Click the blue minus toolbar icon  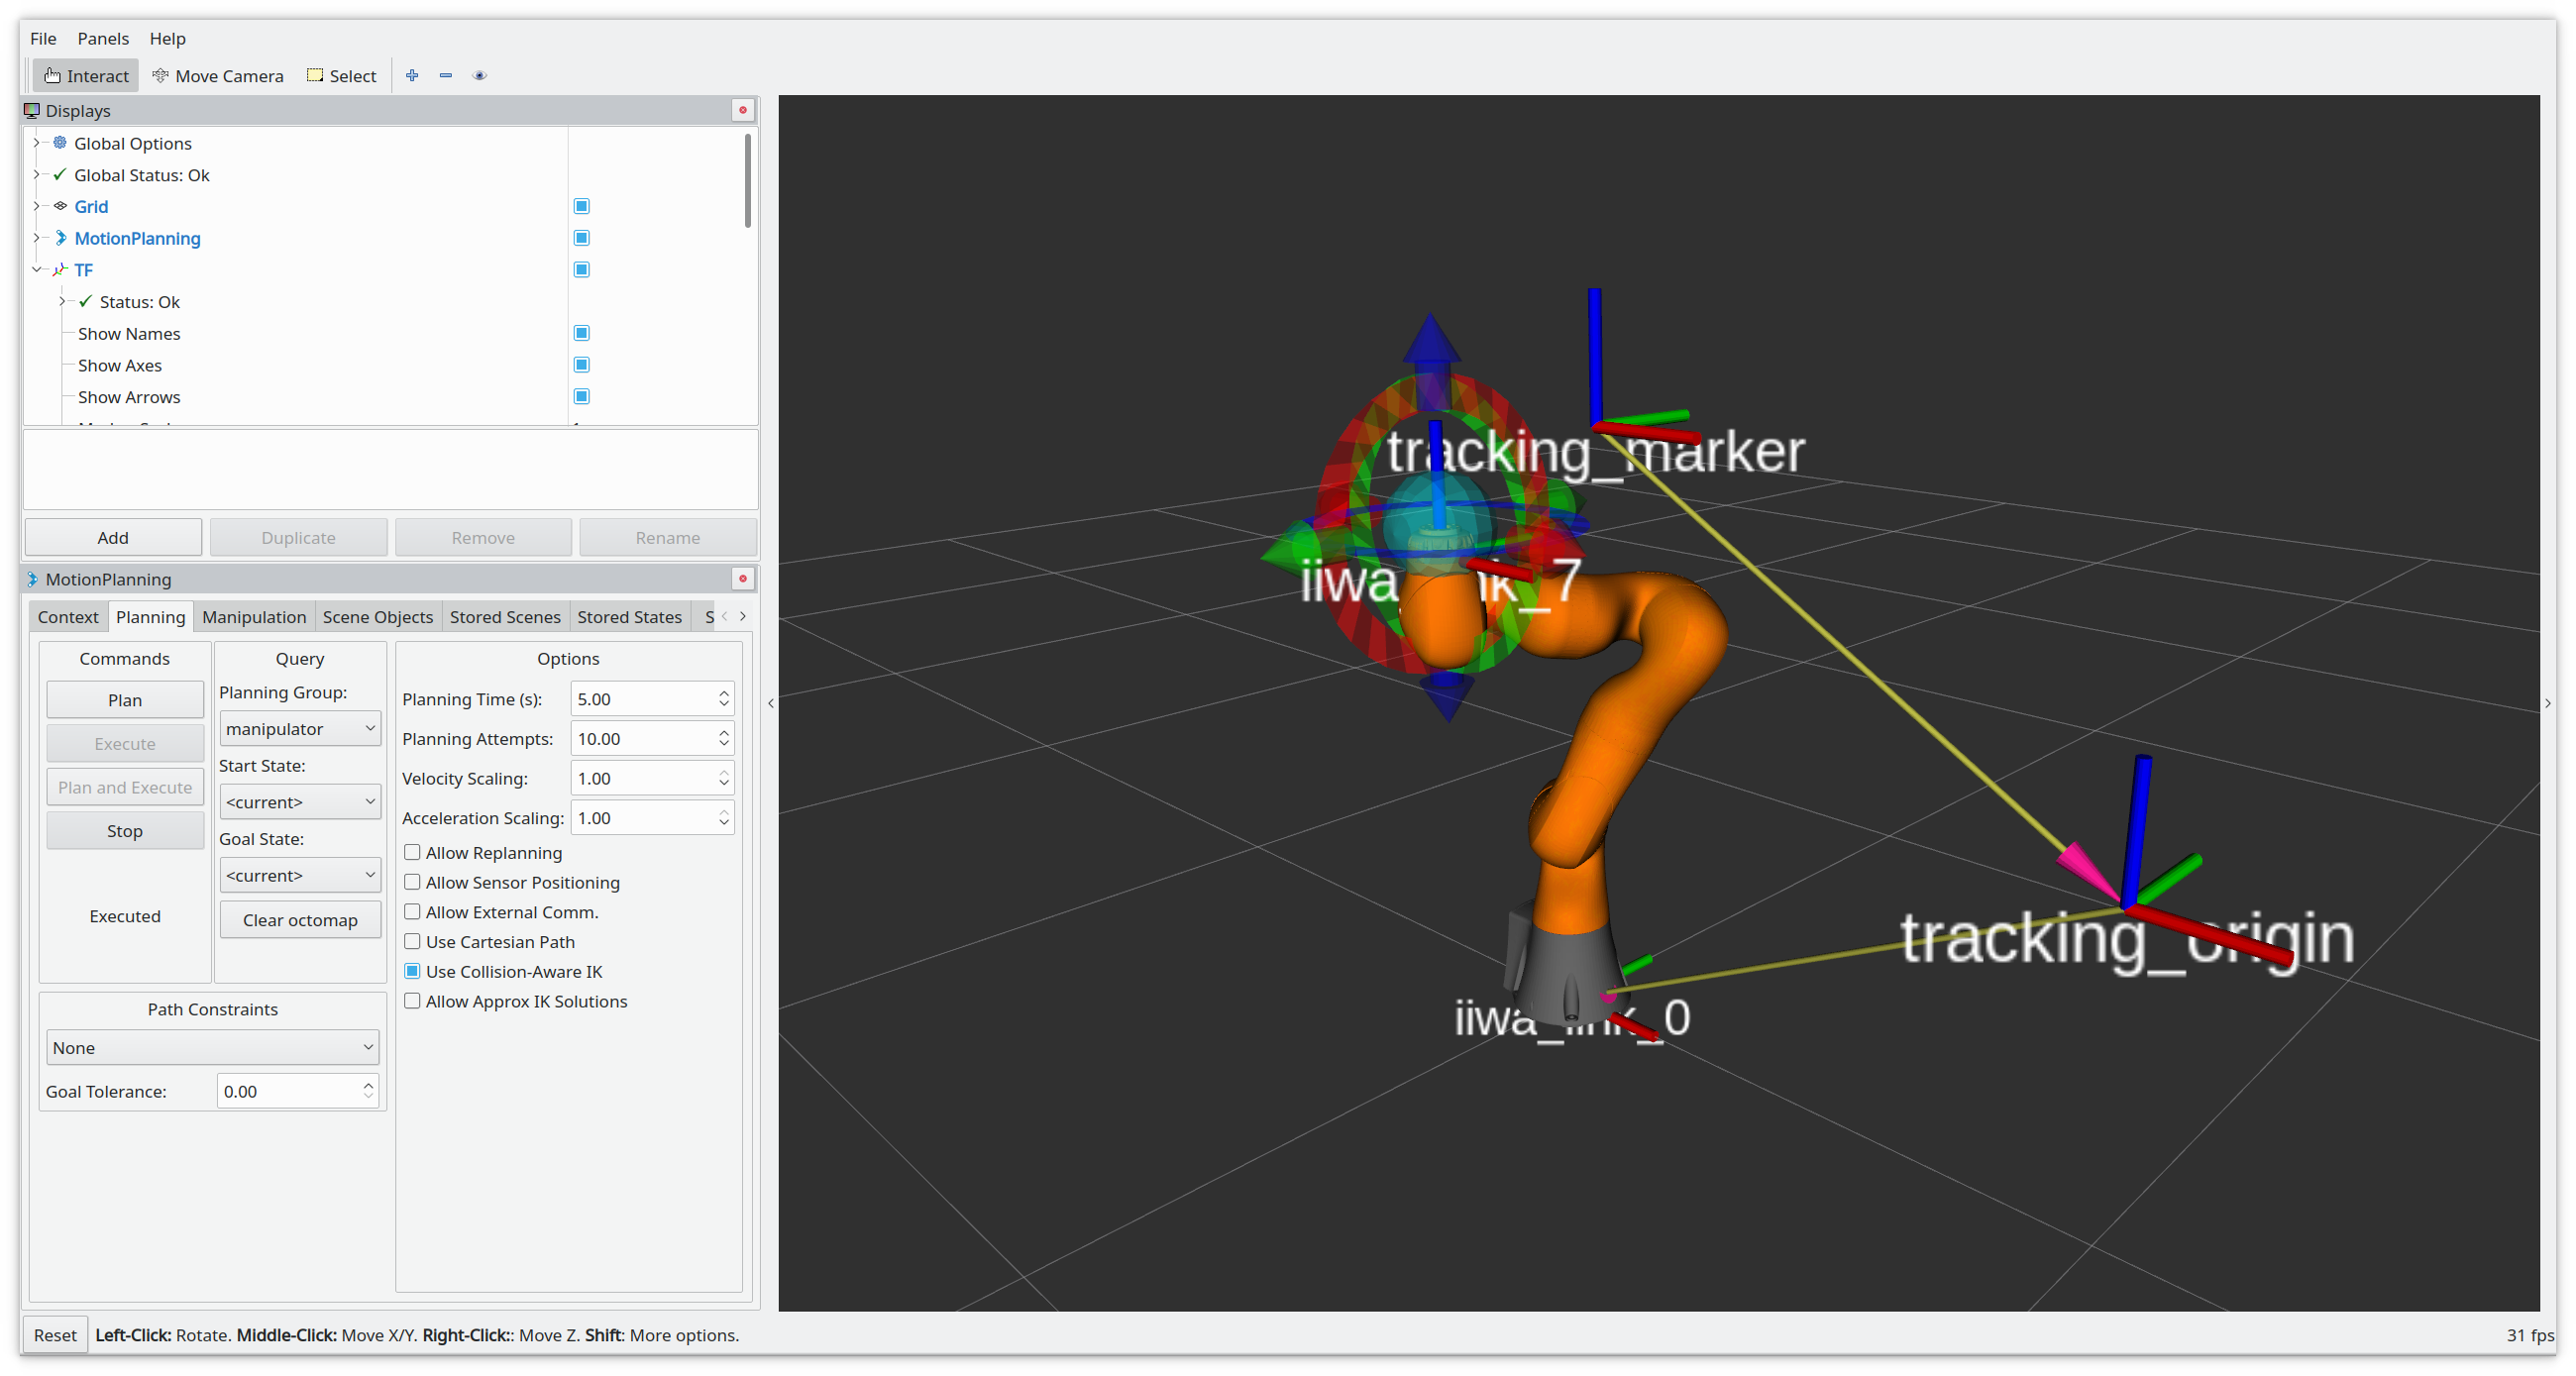446,76
